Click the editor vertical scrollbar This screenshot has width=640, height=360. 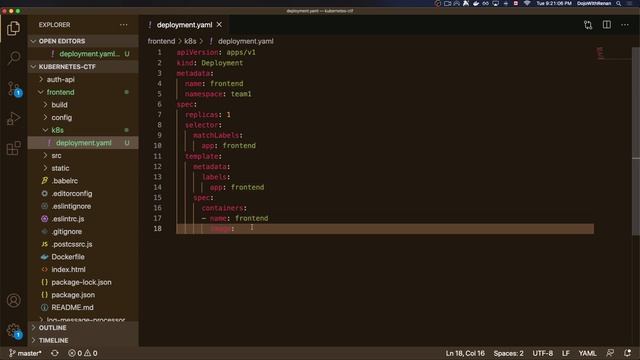click(636, 141)
